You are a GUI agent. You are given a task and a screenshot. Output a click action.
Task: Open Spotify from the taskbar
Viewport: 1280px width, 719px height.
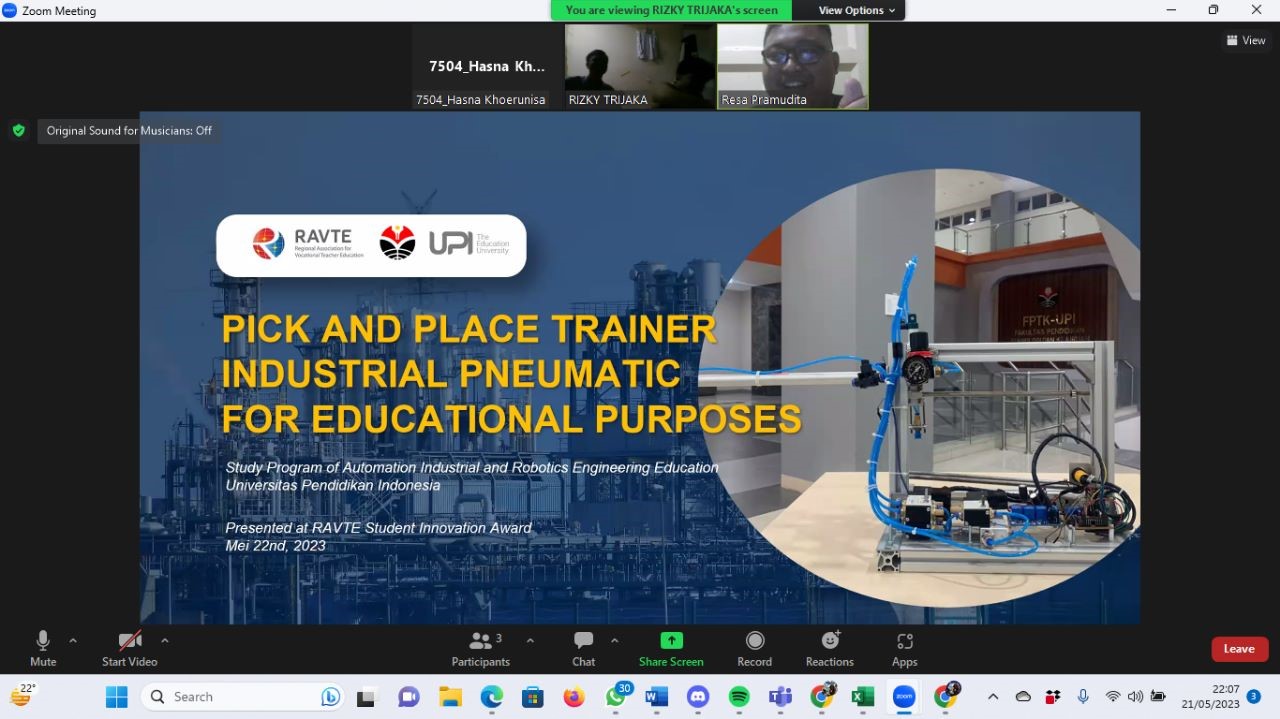click(x=739, y=697)
